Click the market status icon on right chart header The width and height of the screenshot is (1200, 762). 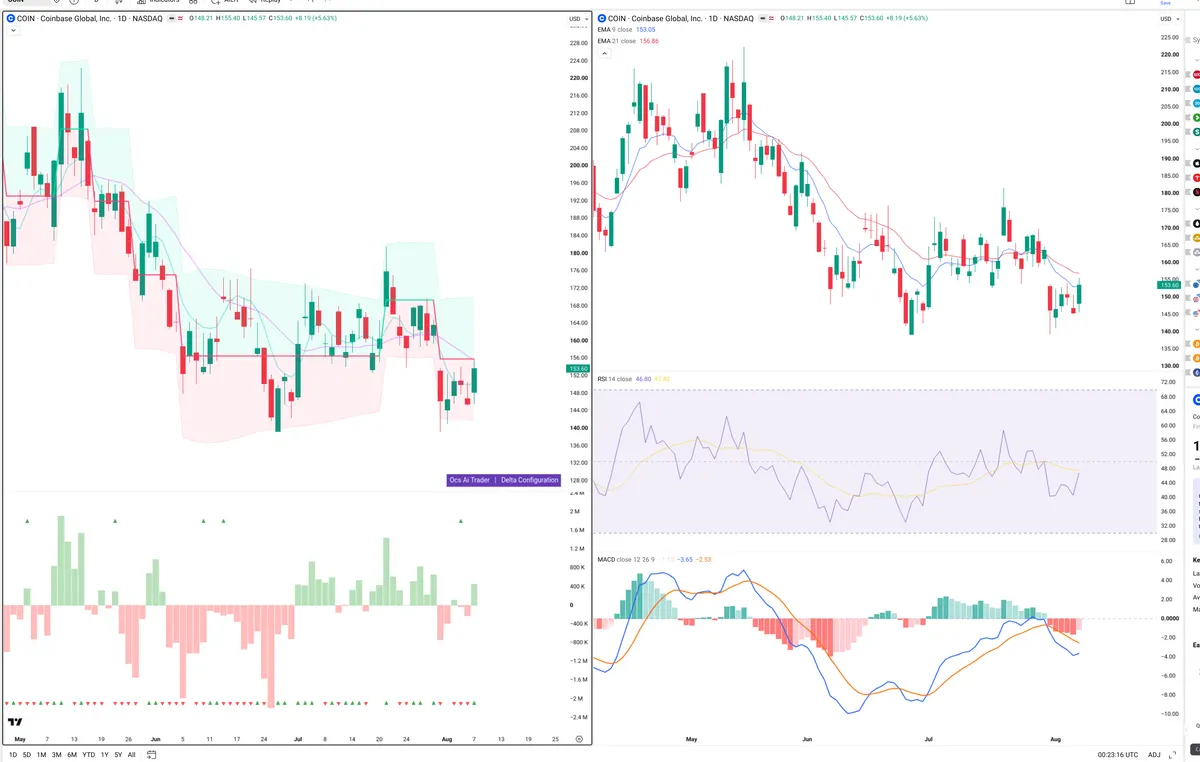tap(764, 18)
